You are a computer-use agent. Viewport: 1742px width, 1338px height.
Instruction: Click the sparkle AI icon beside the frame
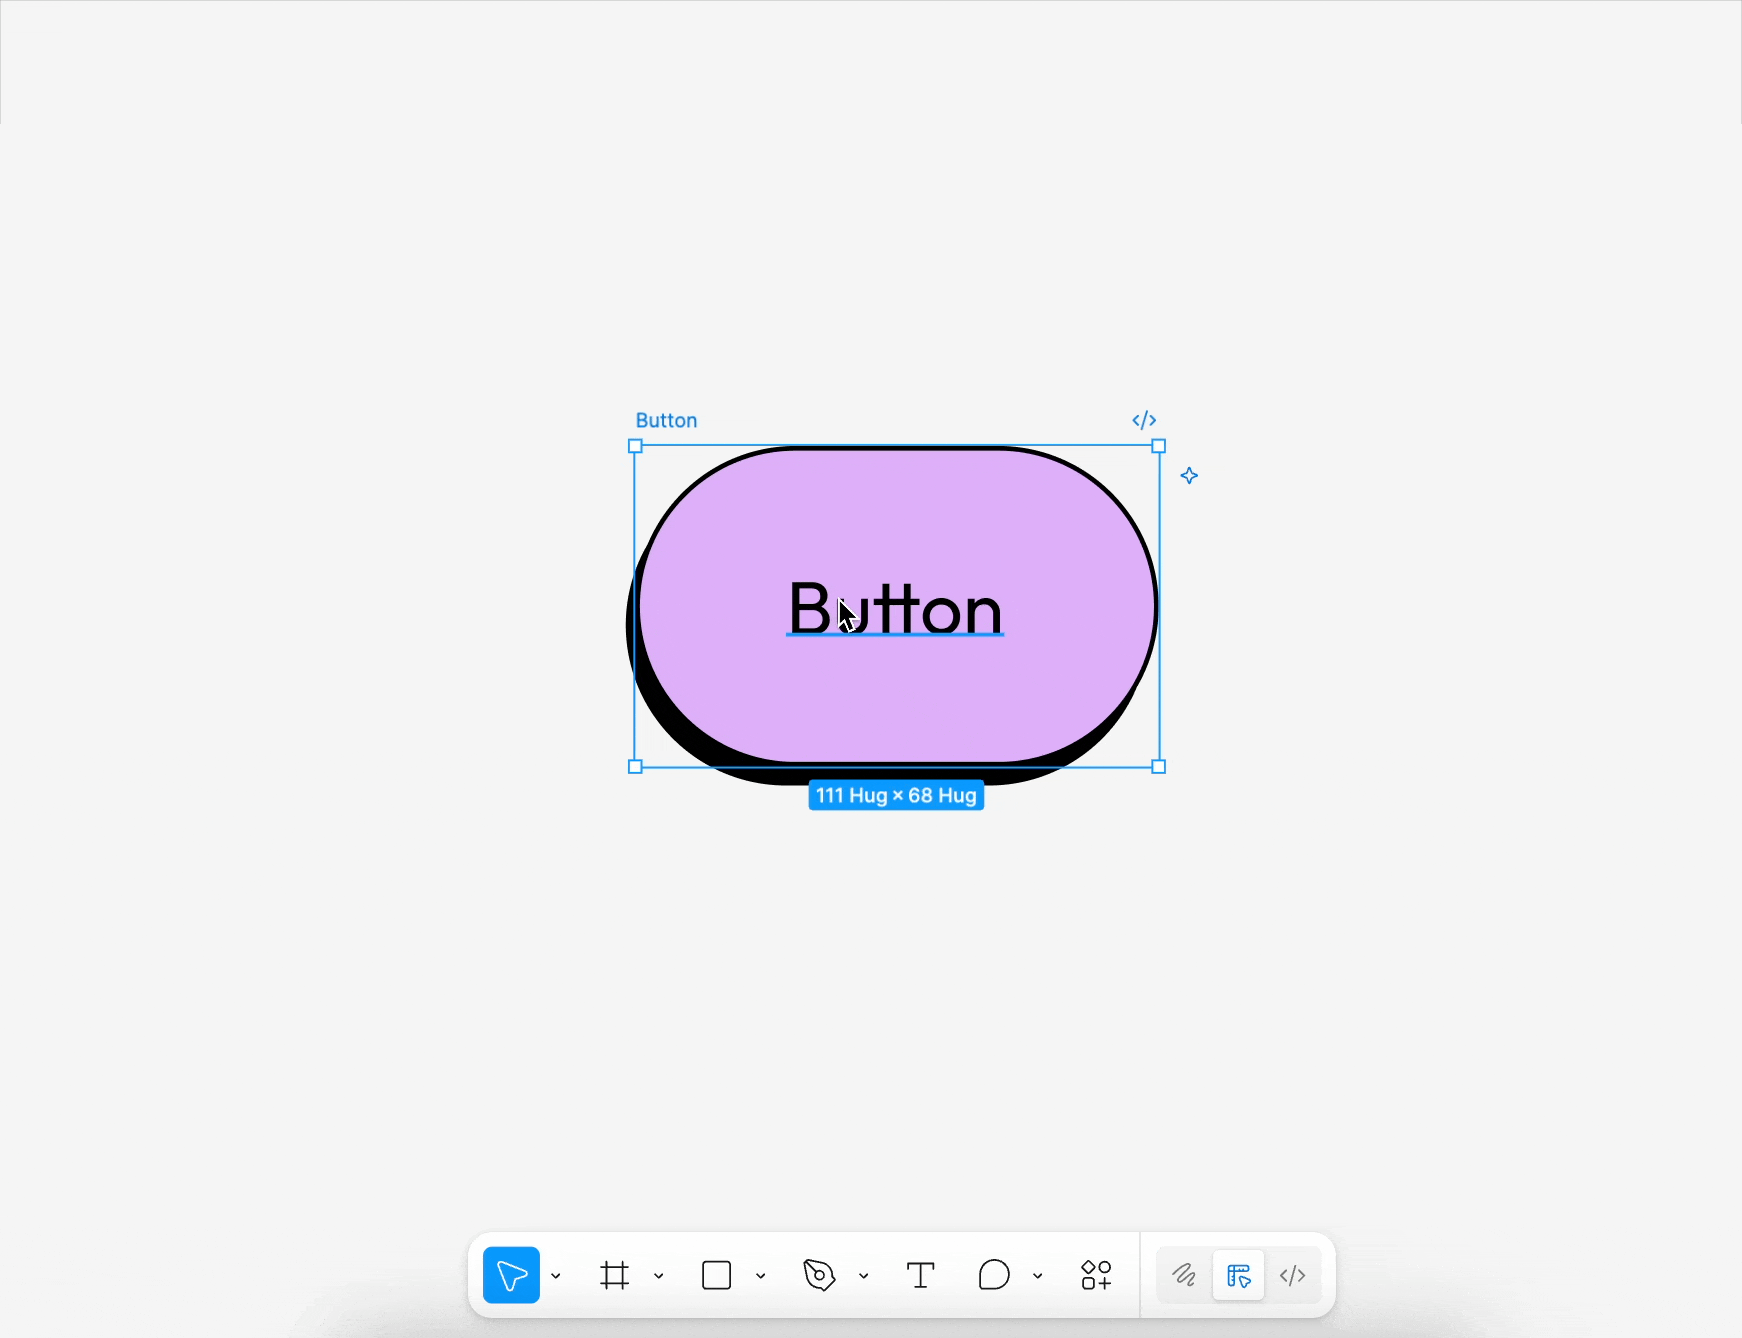[x=1189, y=476]
